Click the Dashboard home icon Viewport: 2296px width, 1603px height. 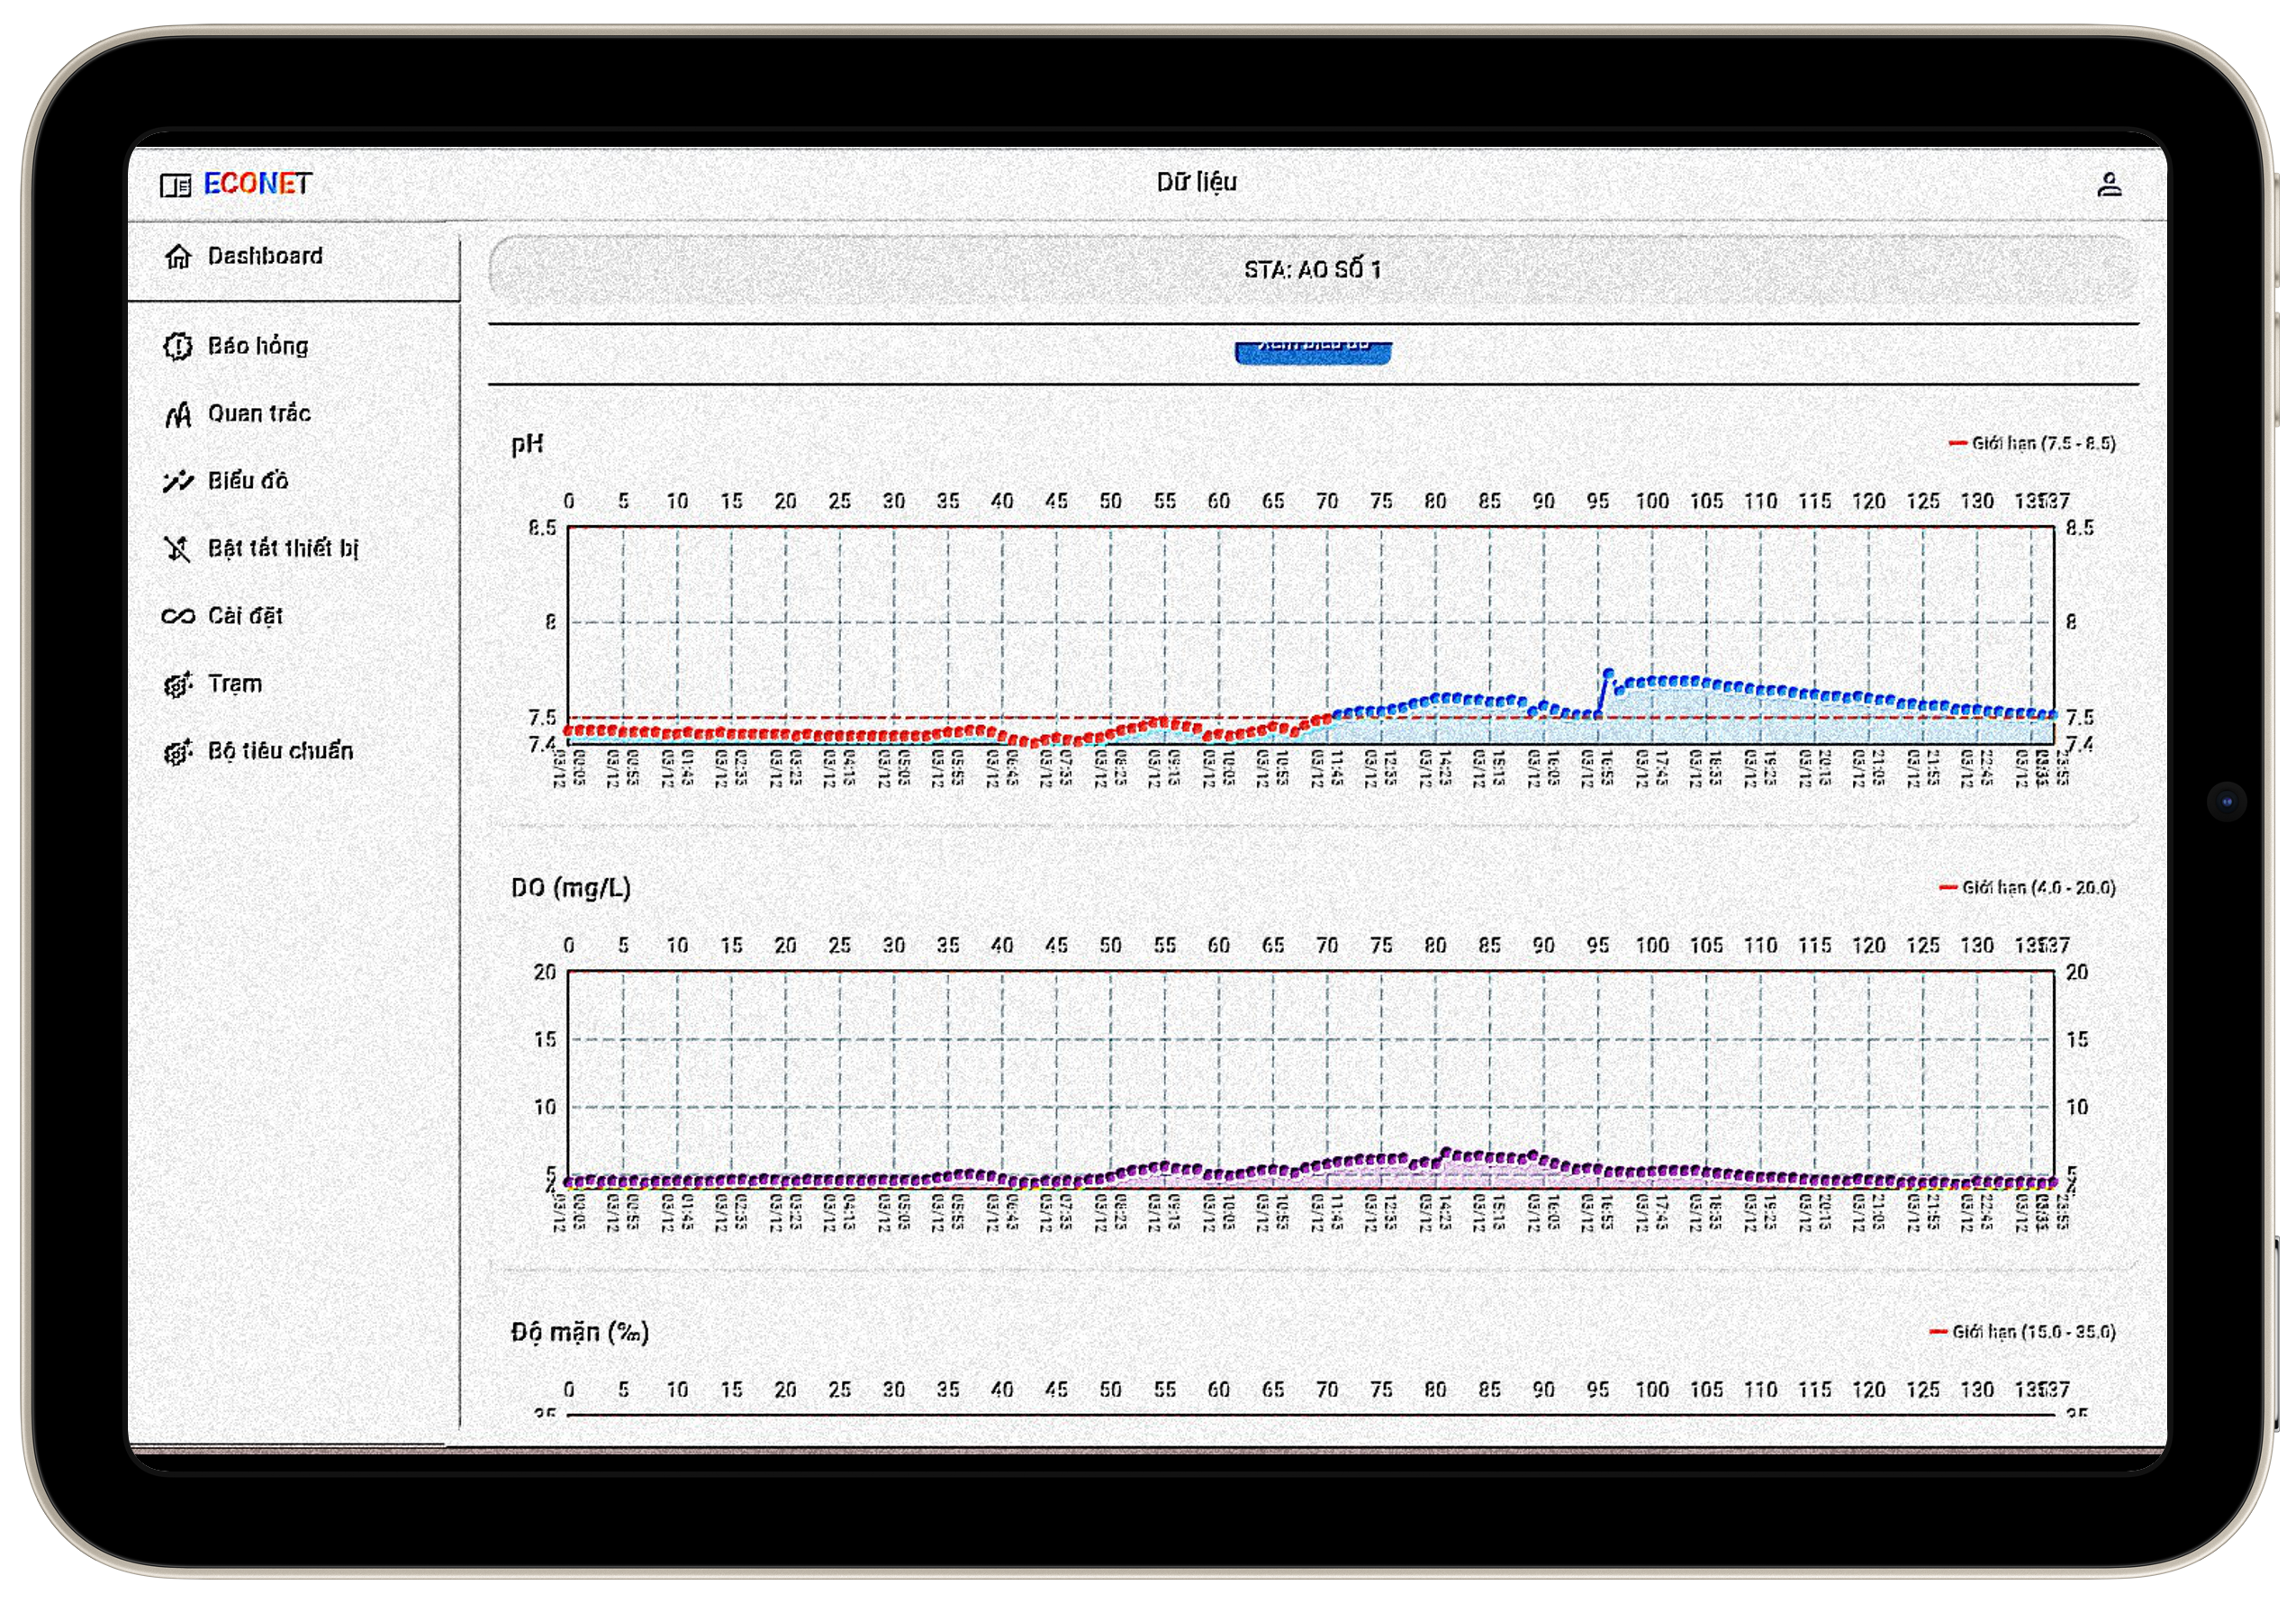point(178,256)
